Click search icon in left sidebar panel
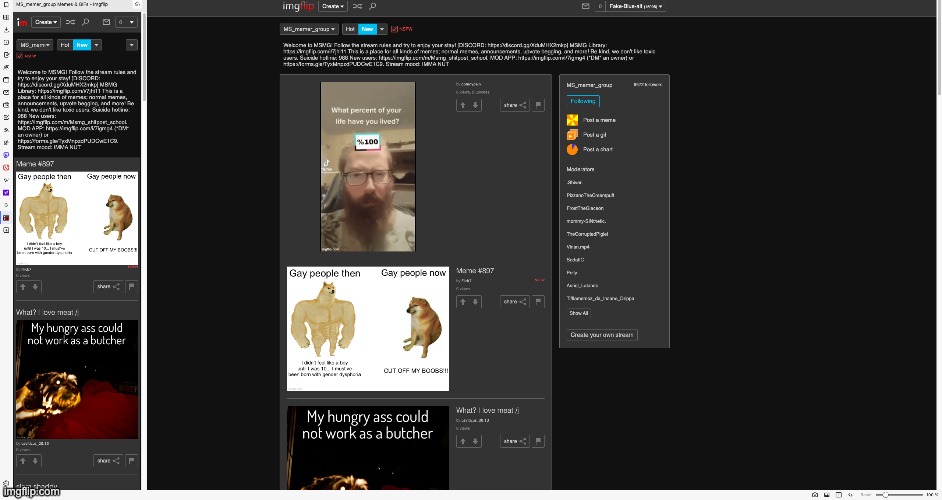The height and width of the screenshot is (500, 942). pos(85,22)
